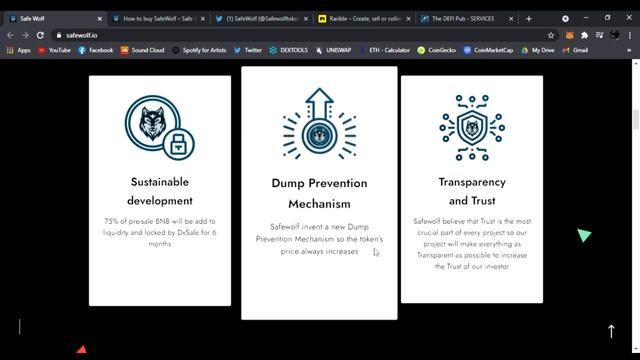Close the Safe Wolf tab
This screenshot has width=640, height=360.
pyautogui.click(x=100, y=19)
